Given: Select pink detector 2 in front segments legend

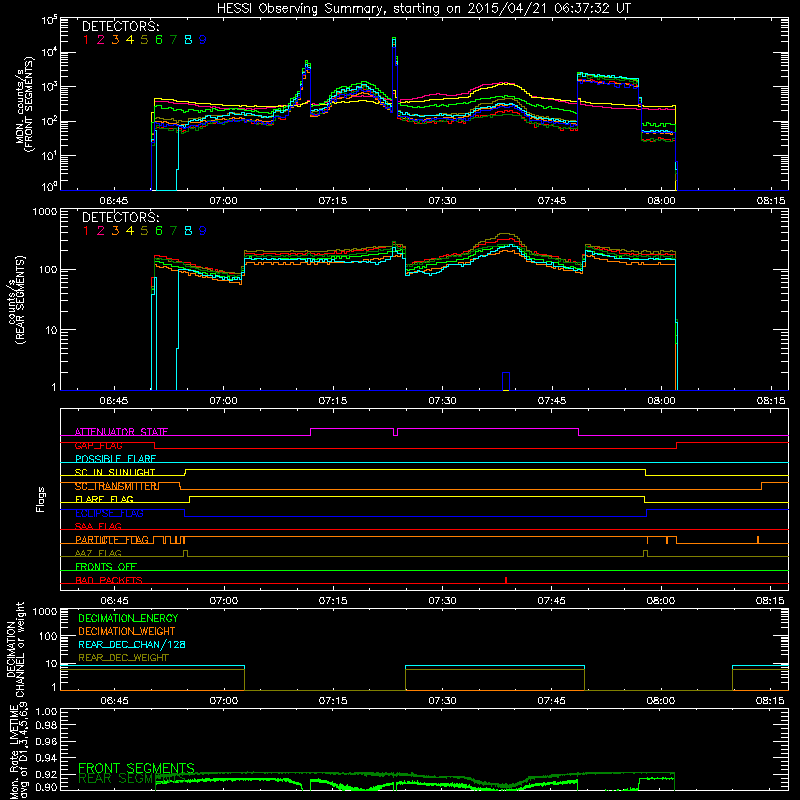Looking at the screenshot, I should pos(101,40).
